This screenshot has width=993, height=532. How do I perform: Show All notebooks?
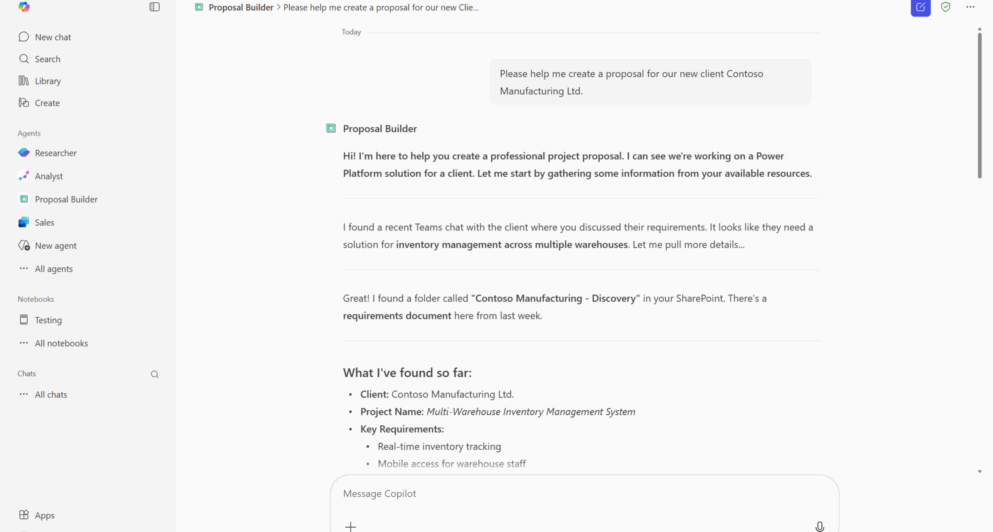click(53, 343)
